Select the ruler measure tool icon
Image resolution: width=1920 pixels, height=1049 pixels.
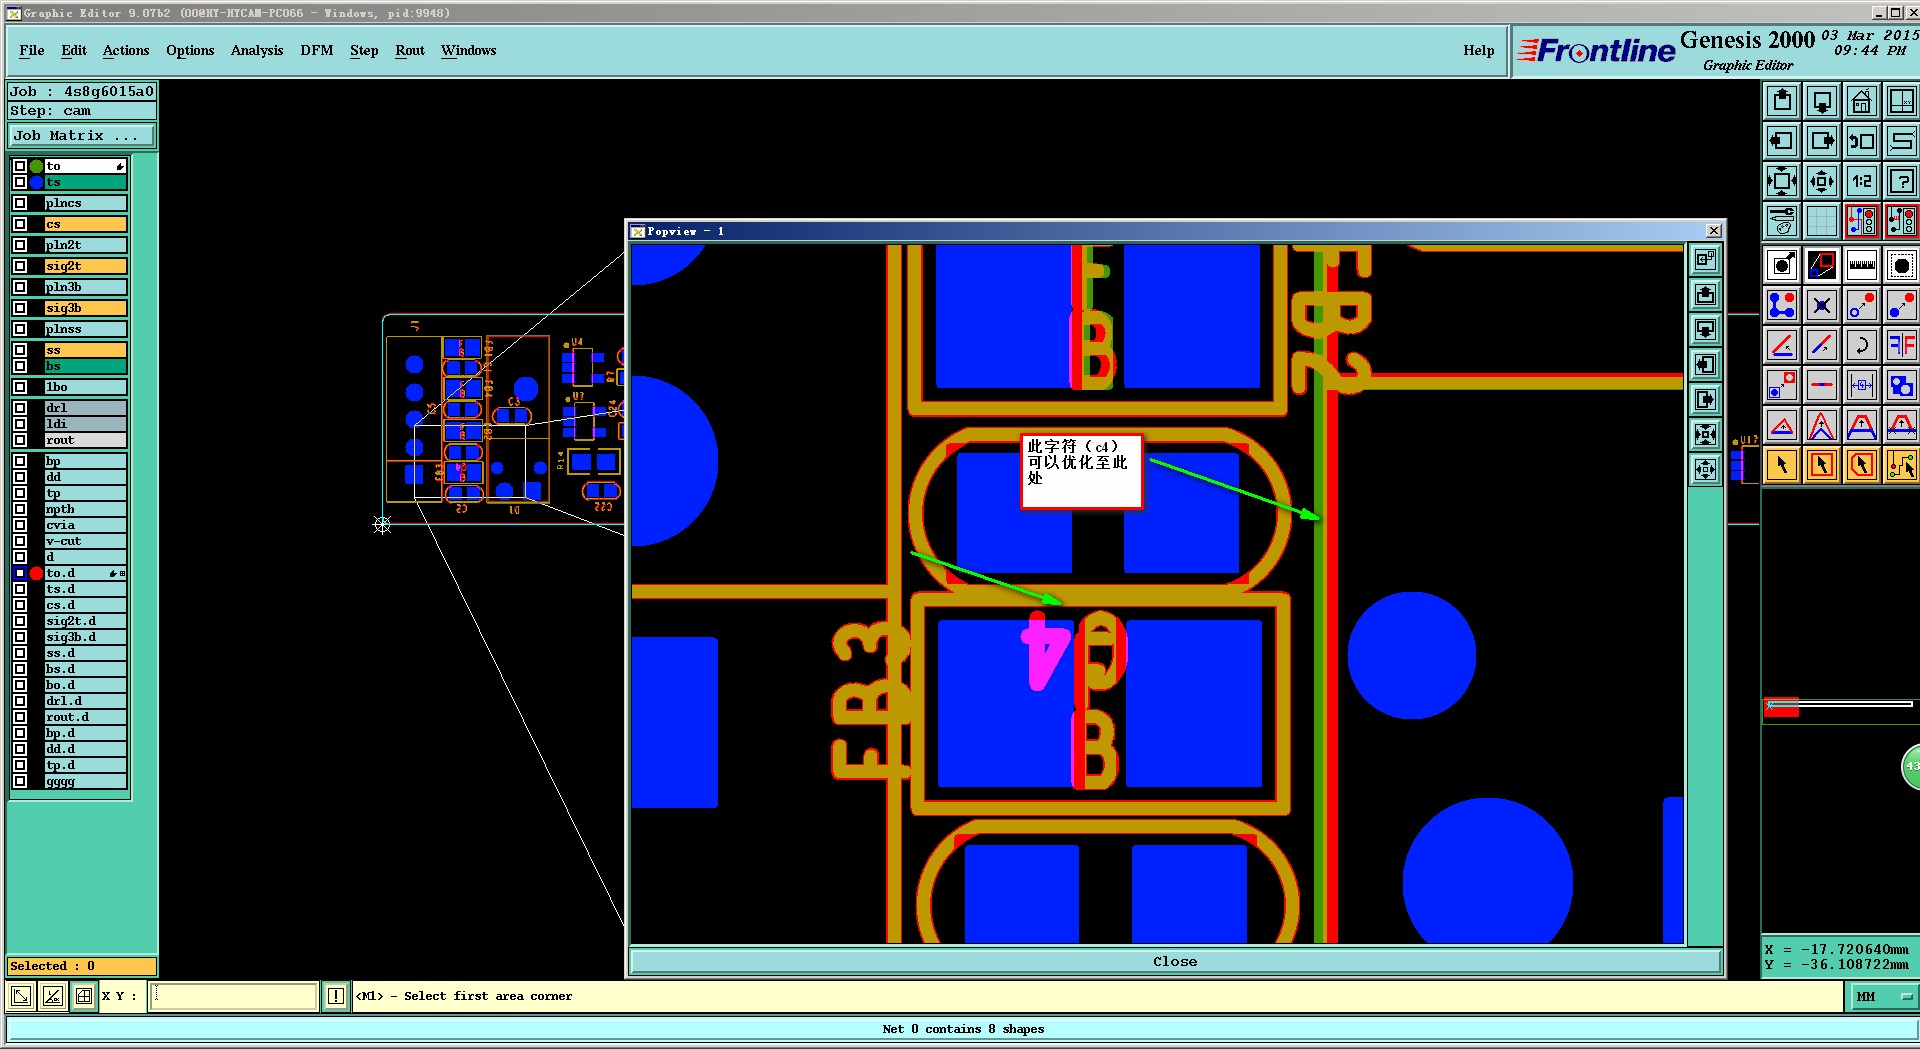point(1861,265)
